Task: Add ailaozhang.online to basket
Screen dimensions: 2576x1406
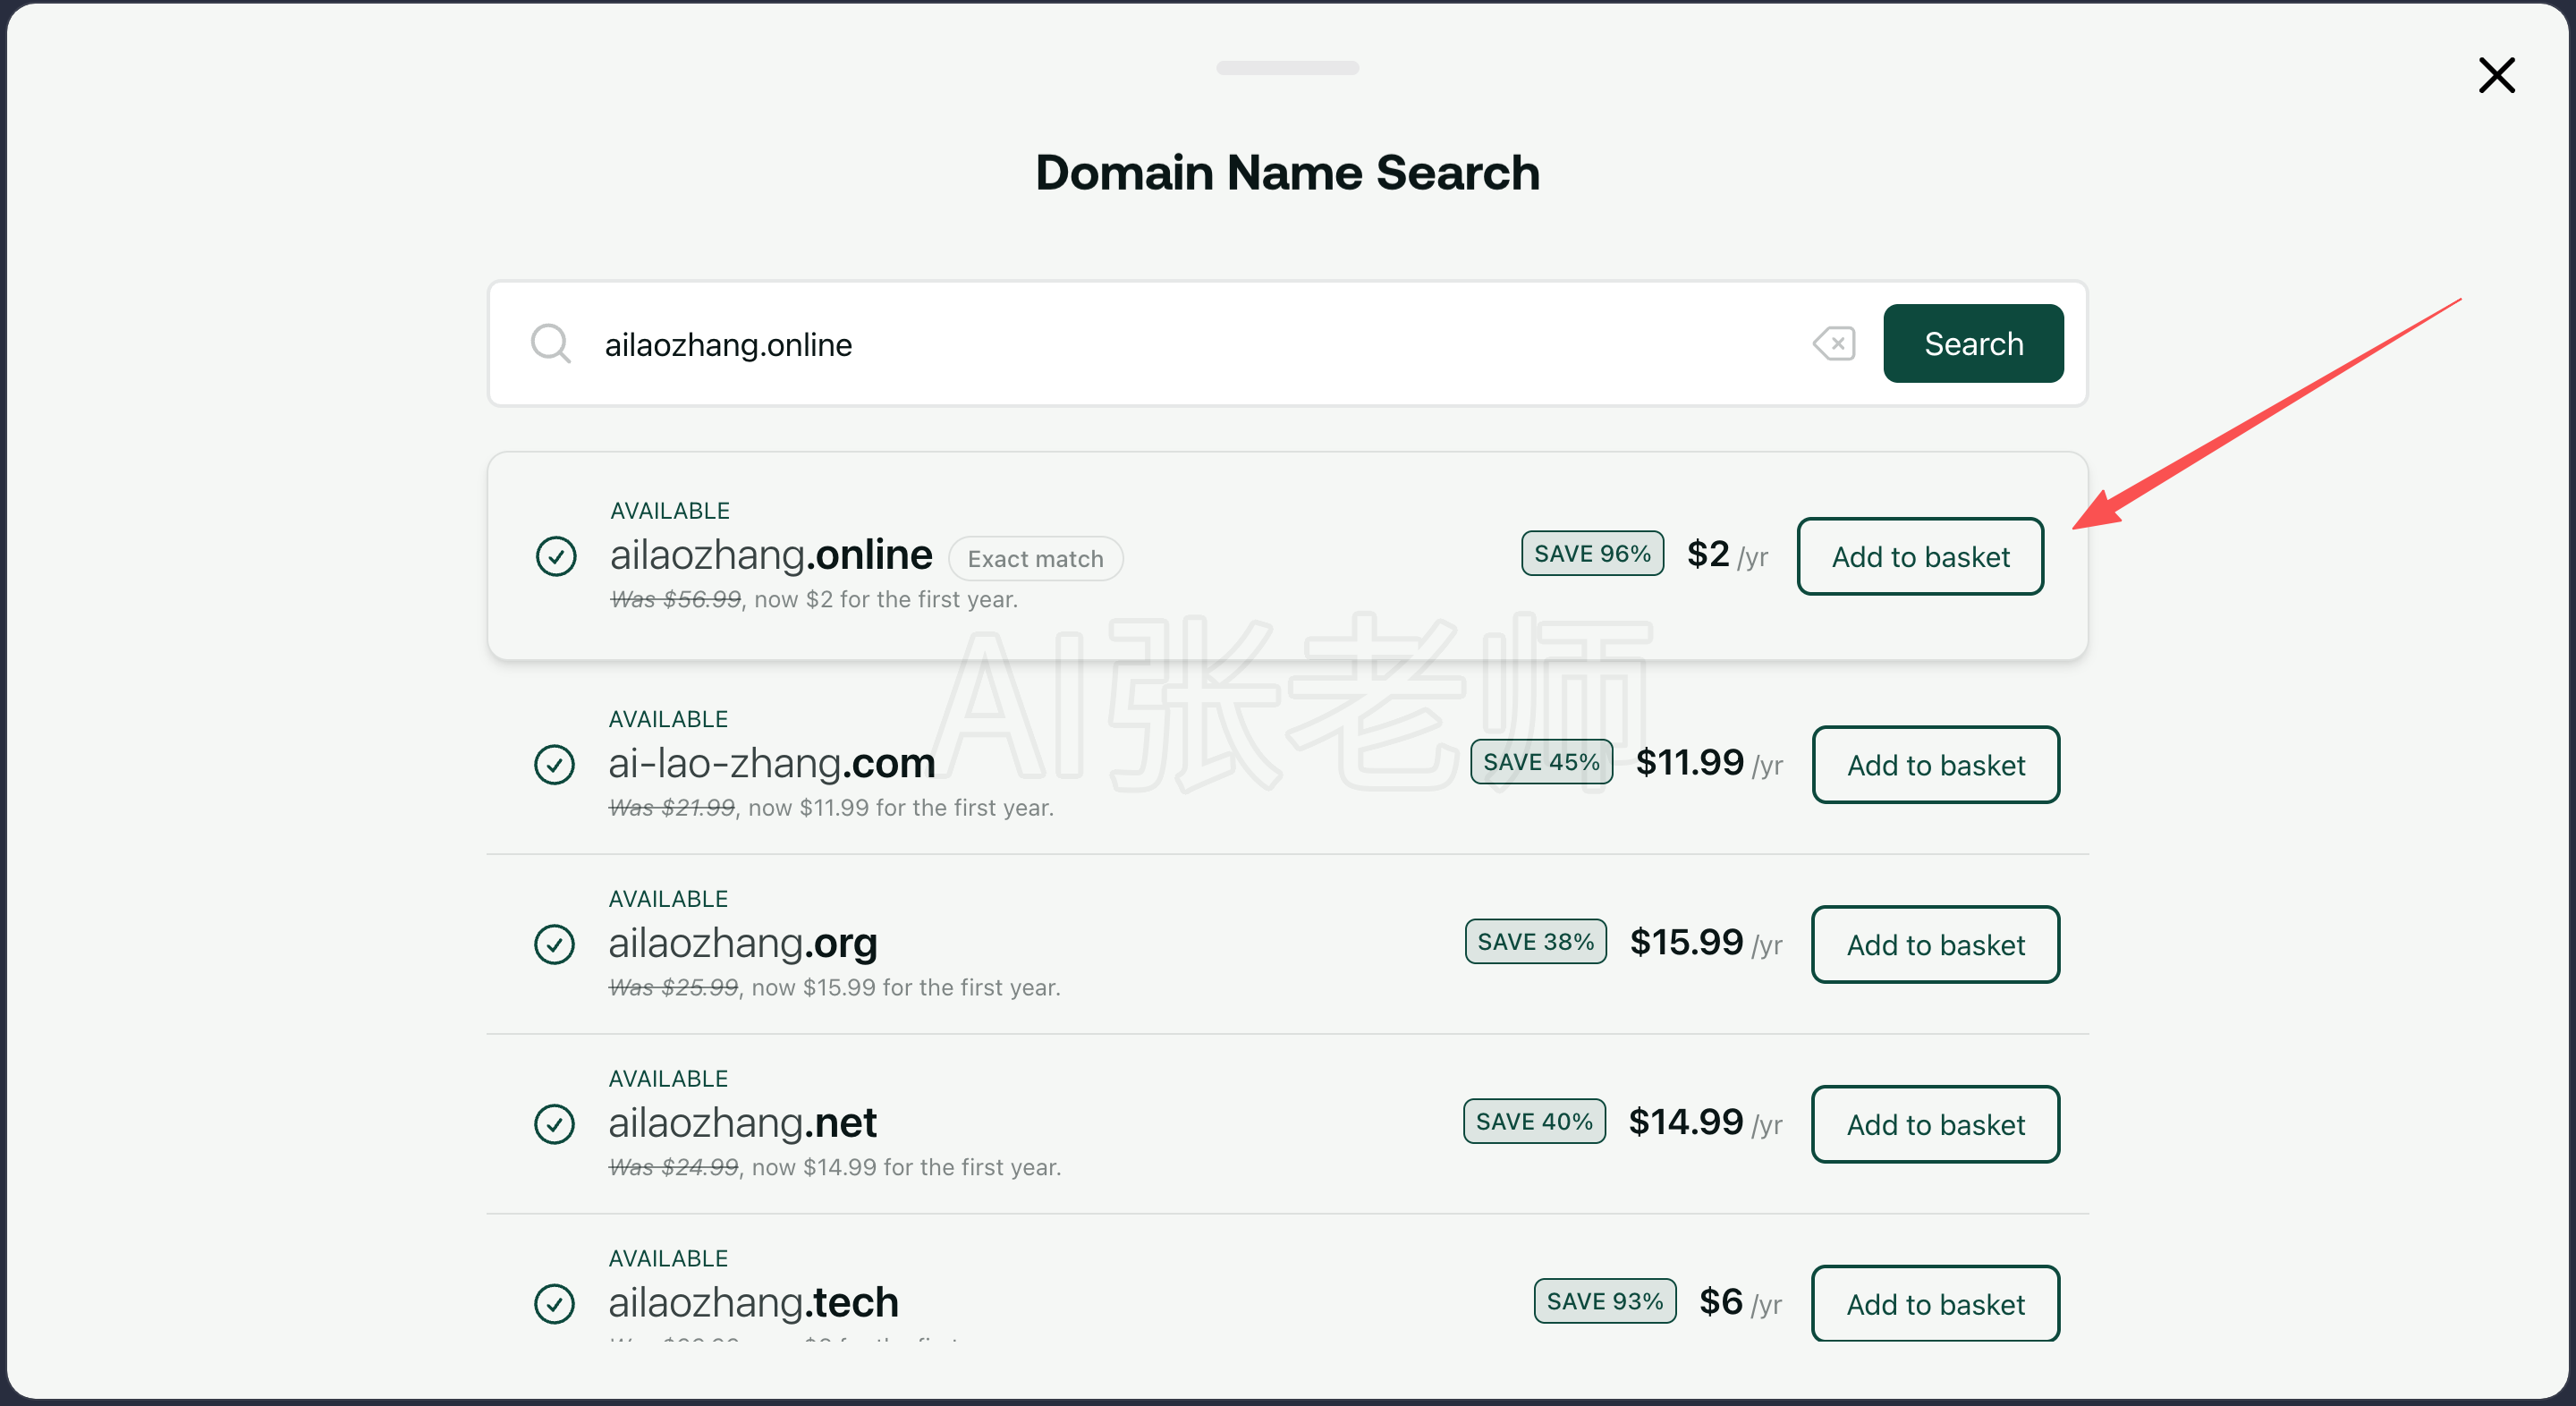Action: pos(1920,556)
